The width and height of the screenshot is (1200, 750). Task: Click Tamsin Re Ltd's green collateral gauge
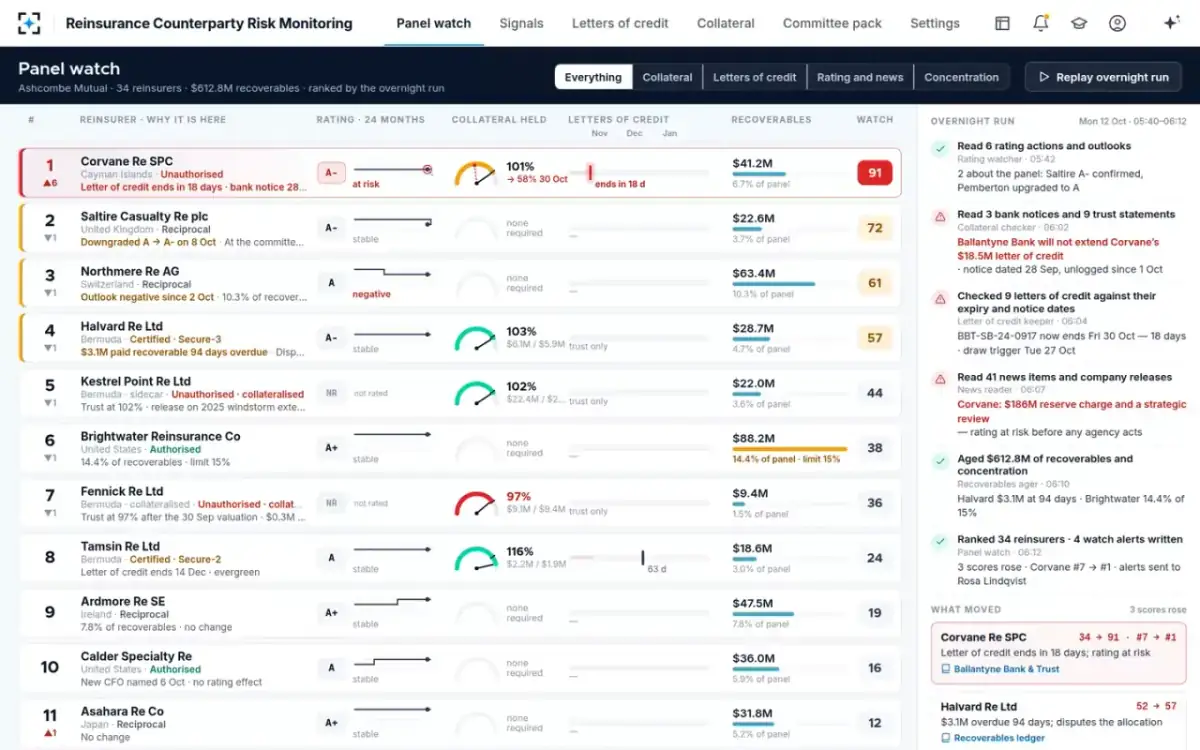(476, 559)
